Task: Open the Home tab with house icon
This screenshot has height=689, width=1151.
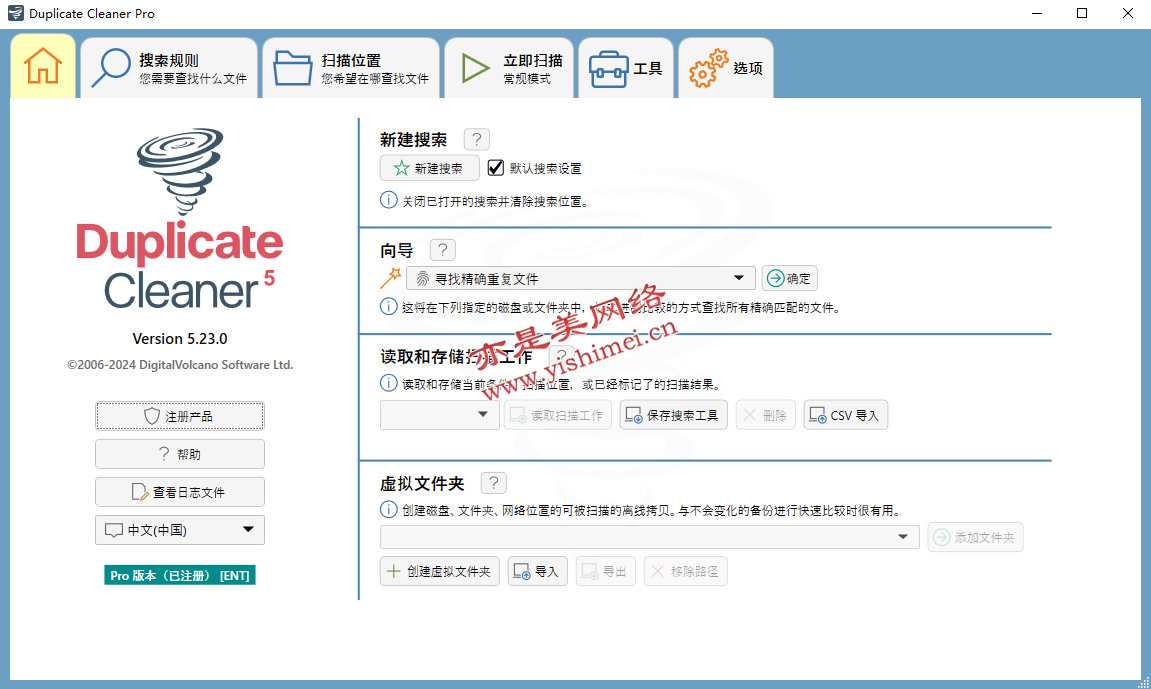Action: point(43,67)
